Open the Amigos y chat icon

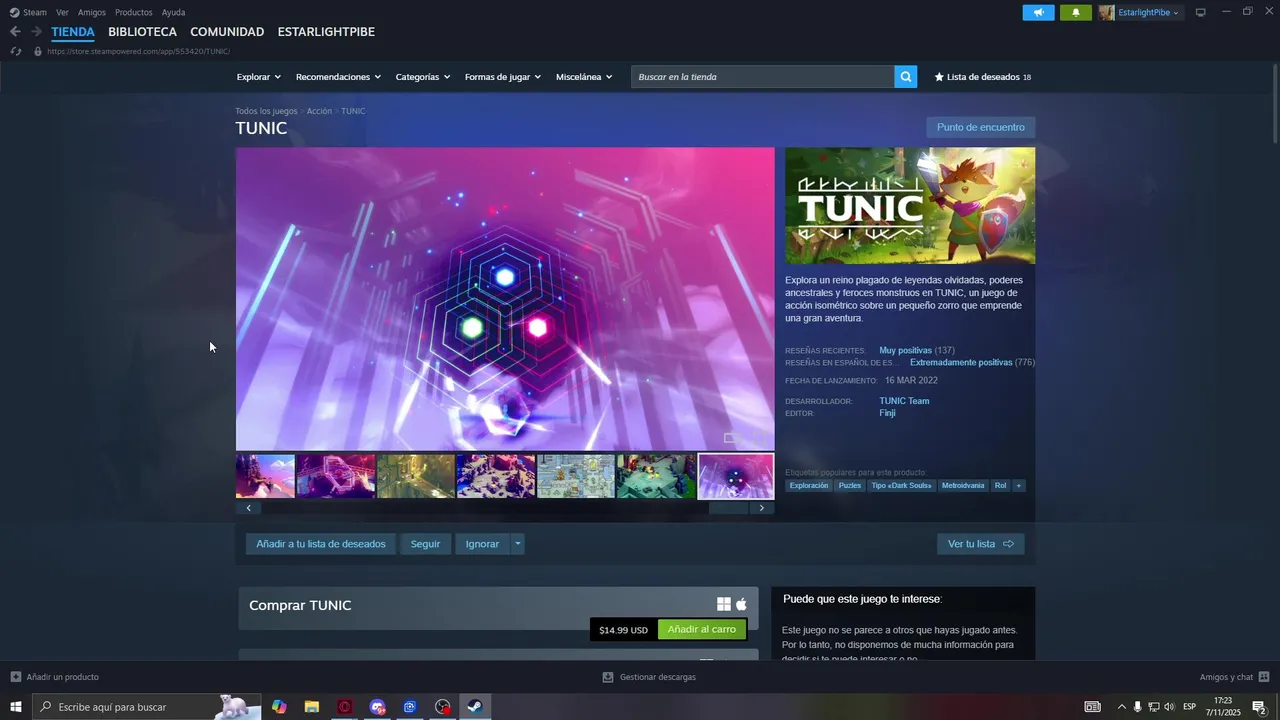1264,677
